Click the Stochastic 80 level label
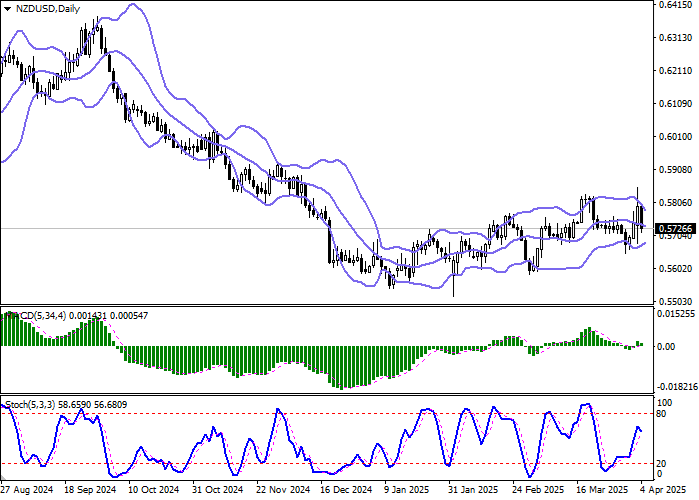 (x=660, y=413)
